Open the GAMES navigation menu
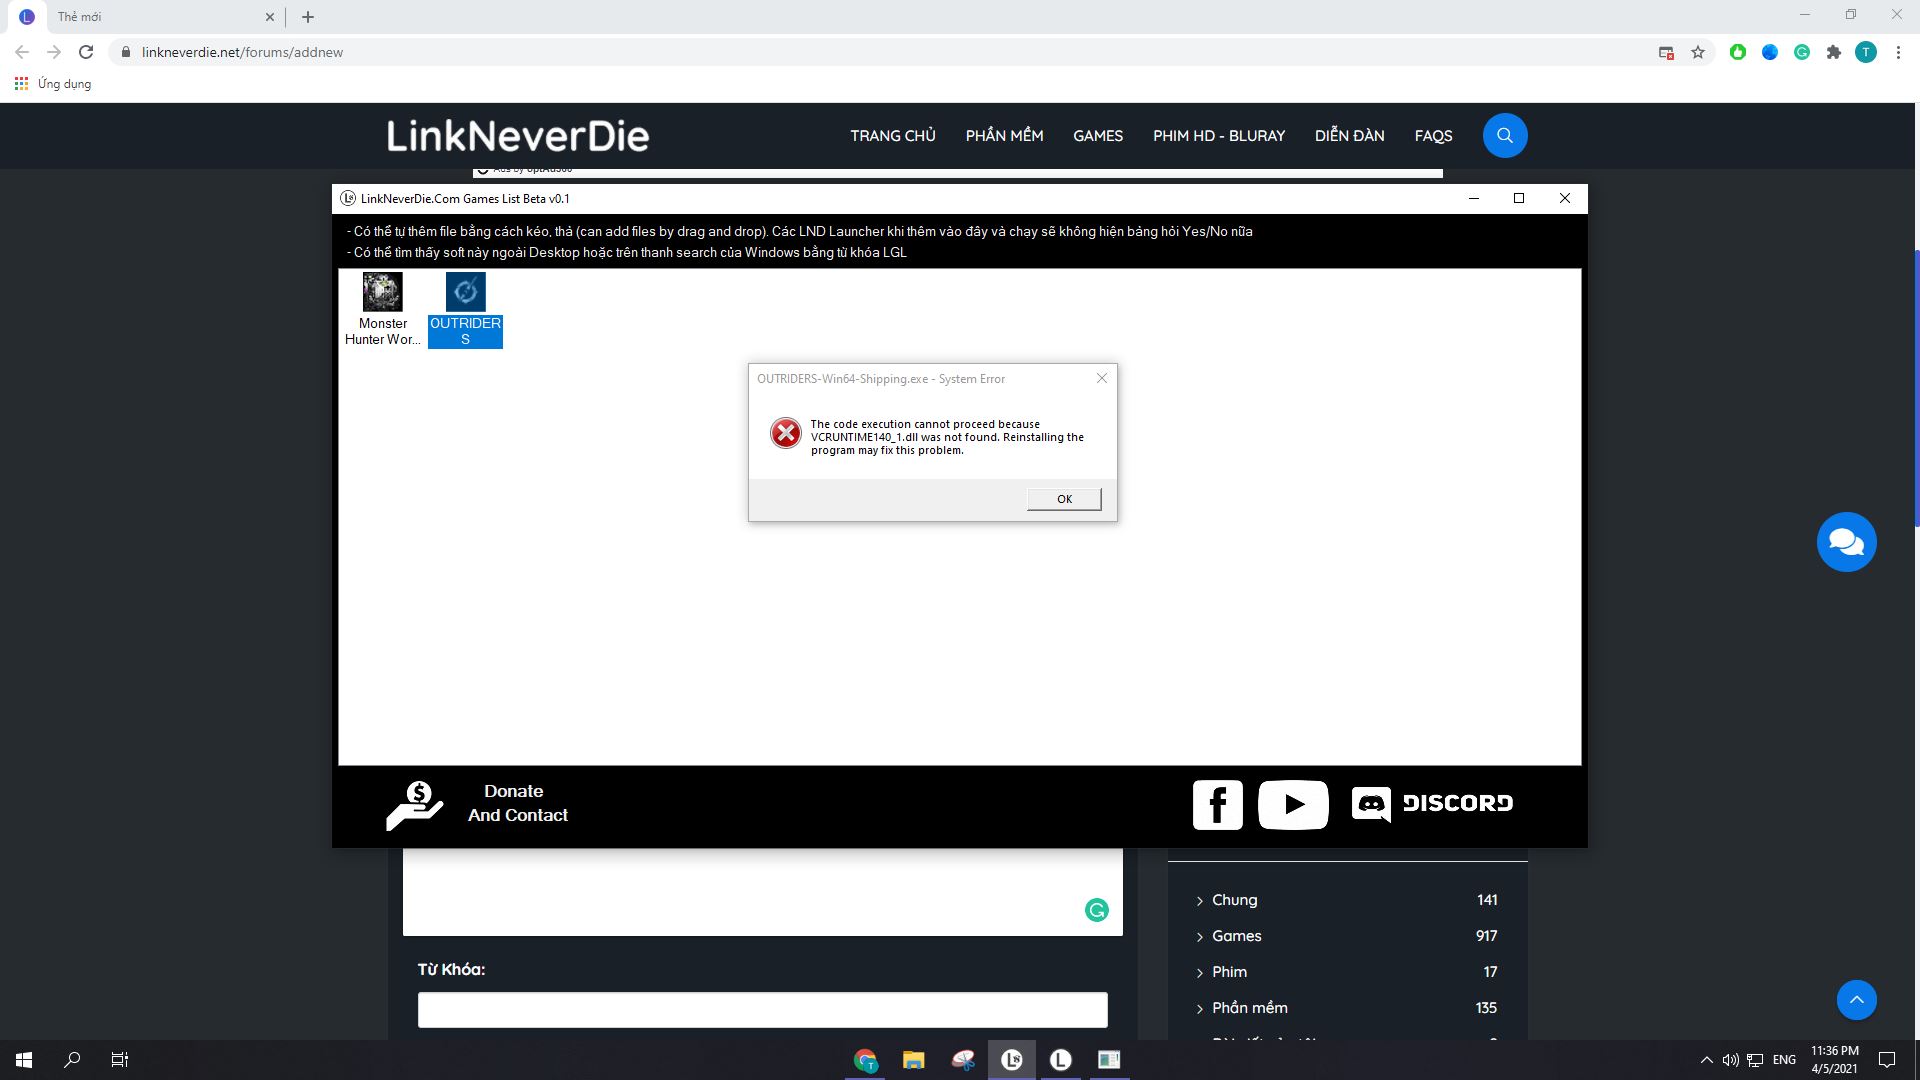The width and height of the screenshot is (1920, 1080). coord(1097,136)
